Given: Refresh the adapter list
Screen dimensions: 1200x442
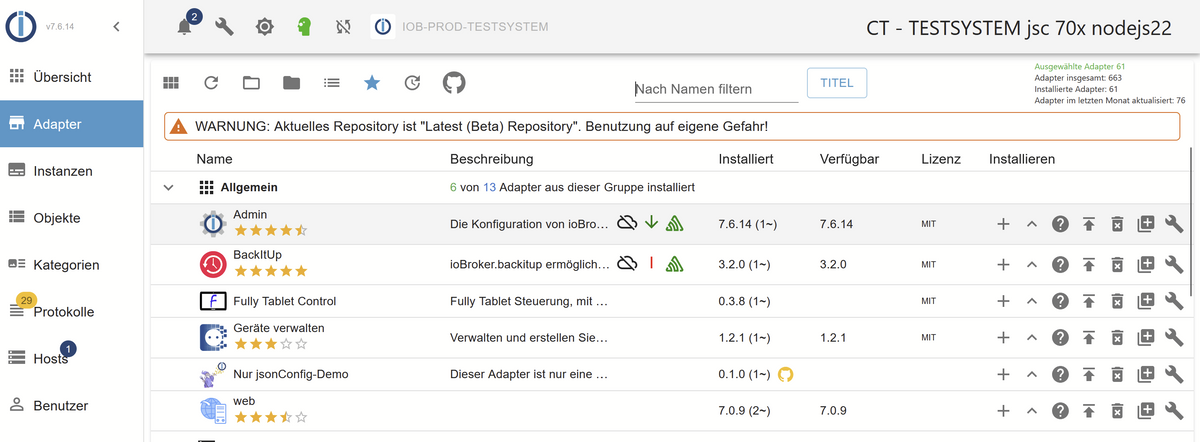Looking at the screenshot, I should click(x=211, y=83).
